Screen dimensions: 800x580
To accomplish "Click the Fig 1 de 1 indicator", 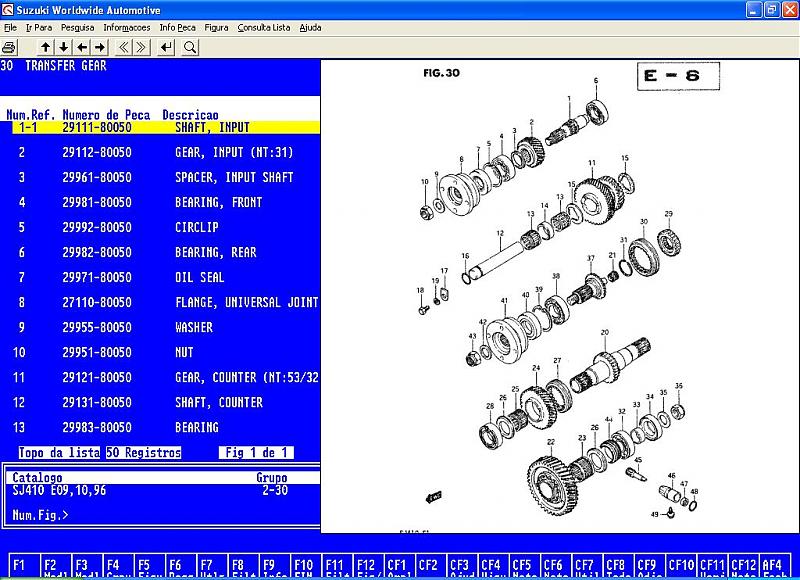I will point(256,452).
